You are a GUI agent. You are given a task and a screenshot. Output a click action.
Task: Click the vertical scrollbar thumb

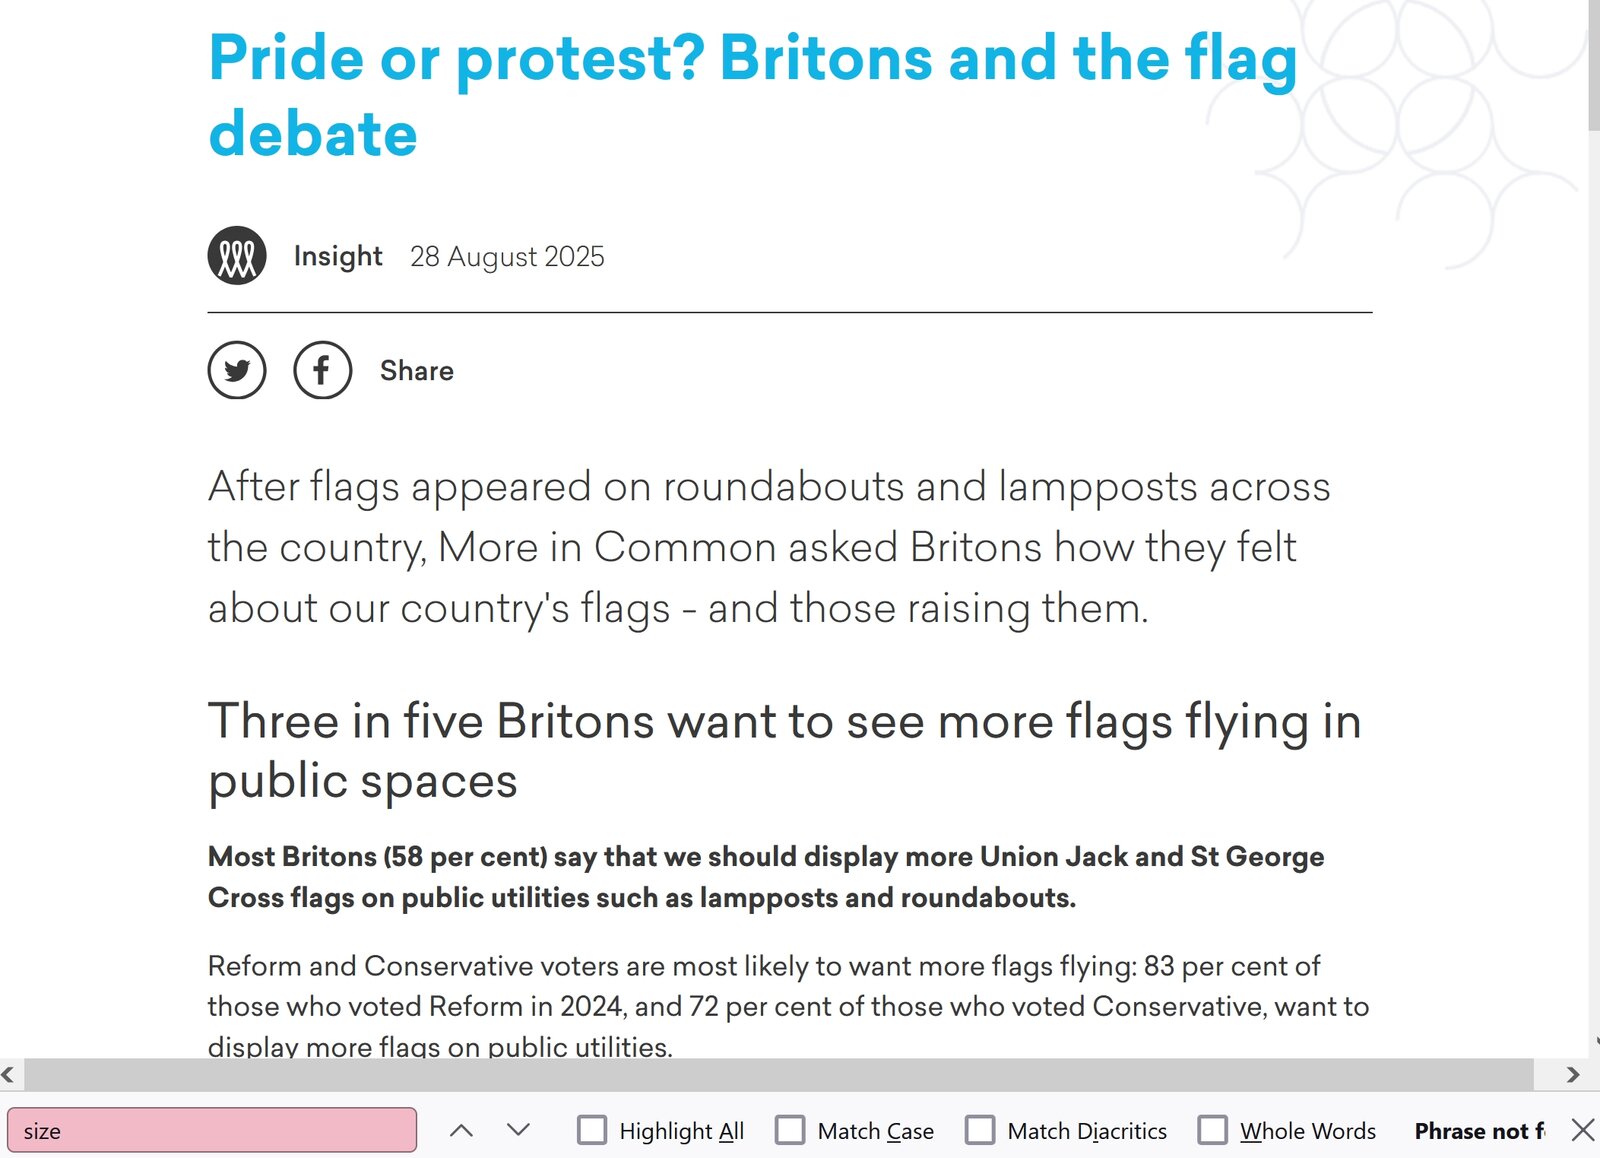(1593, 65)
